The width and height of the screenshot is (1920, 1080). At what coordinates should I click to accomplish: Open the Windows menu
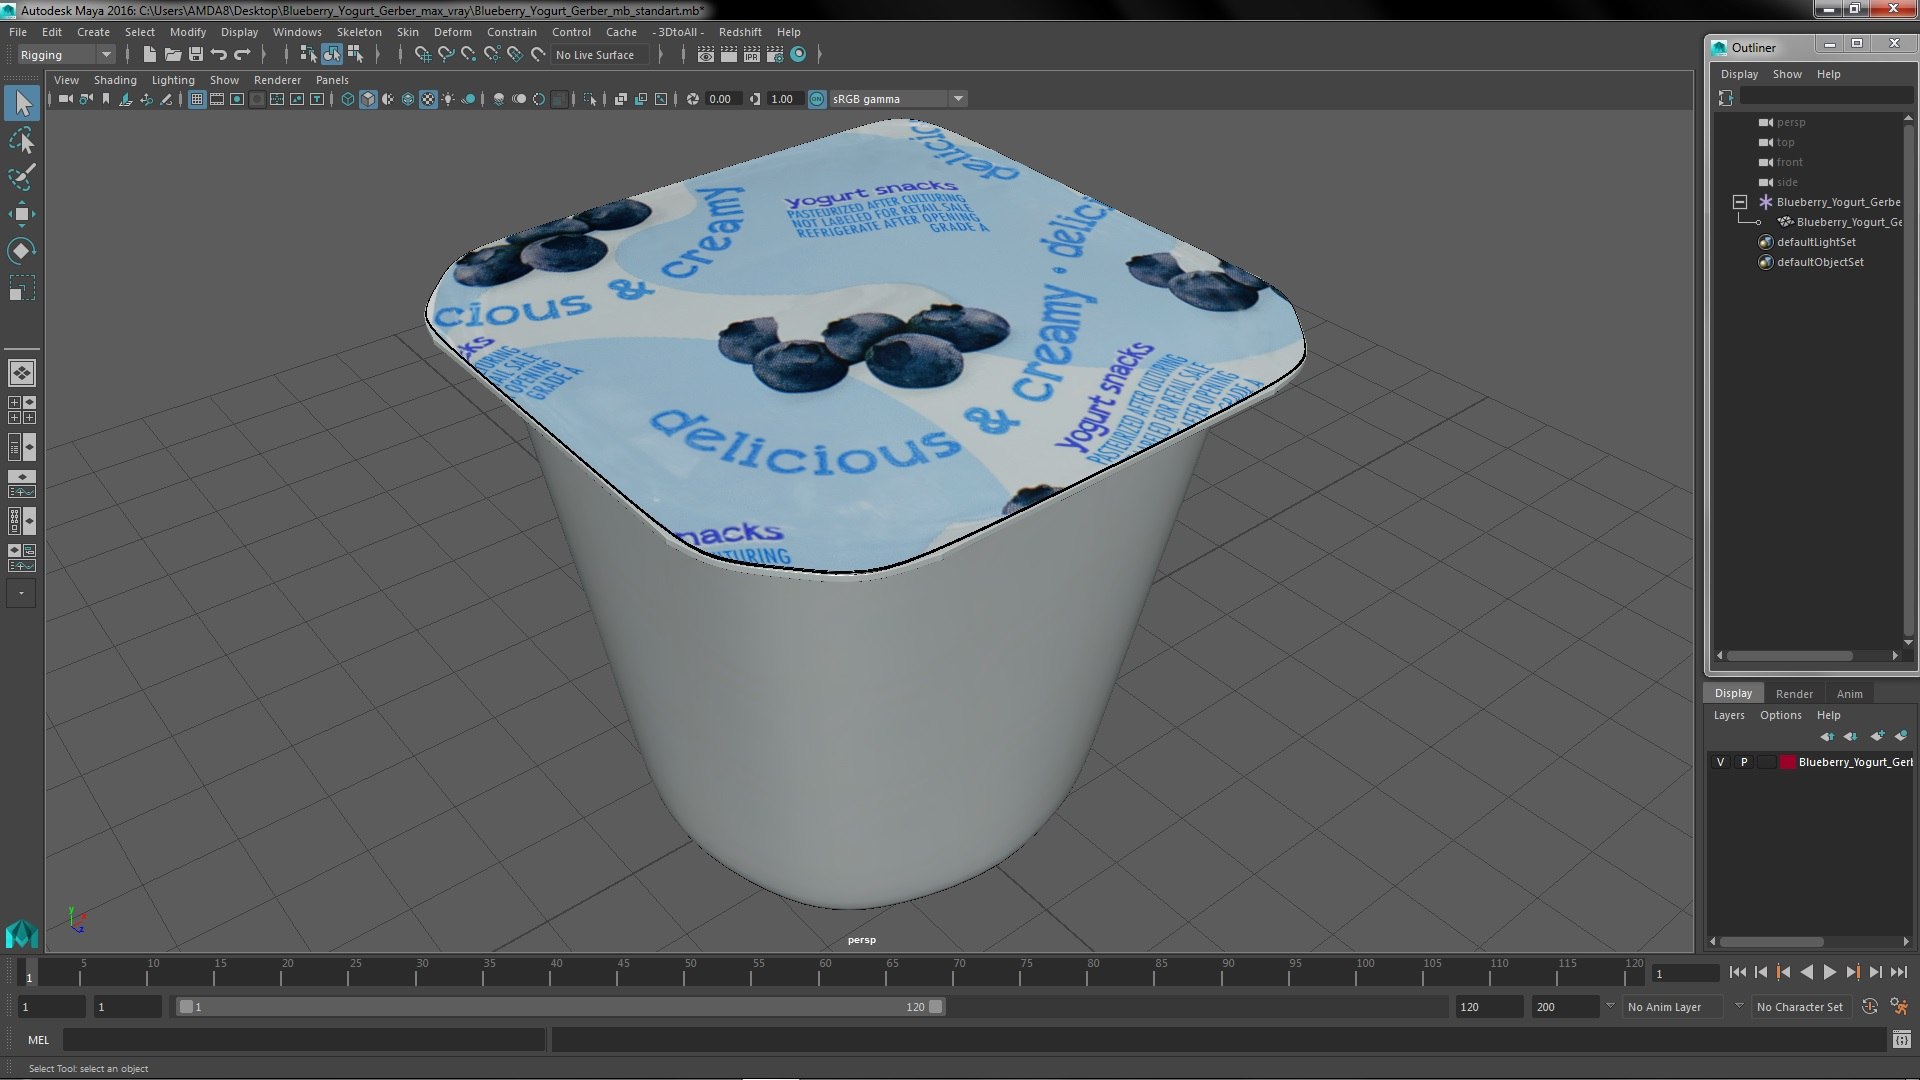click(x=297, y=32)
